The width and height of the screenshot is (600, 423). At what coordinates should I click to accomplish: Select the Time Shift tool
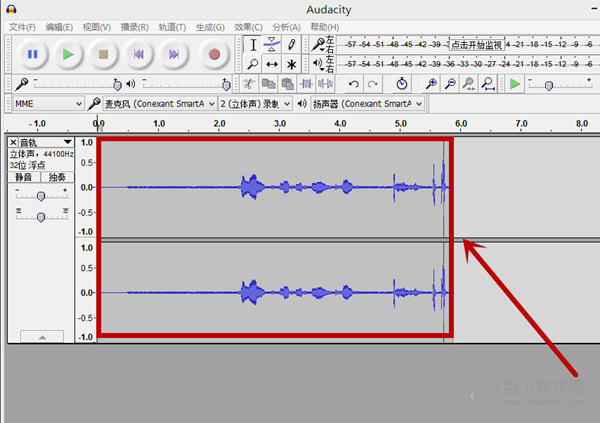coord(272,64)
